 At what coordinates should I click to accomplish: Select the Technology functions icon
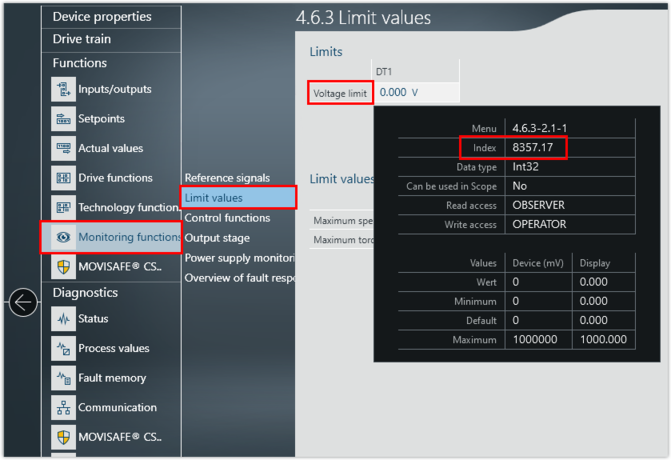point(64,208)
